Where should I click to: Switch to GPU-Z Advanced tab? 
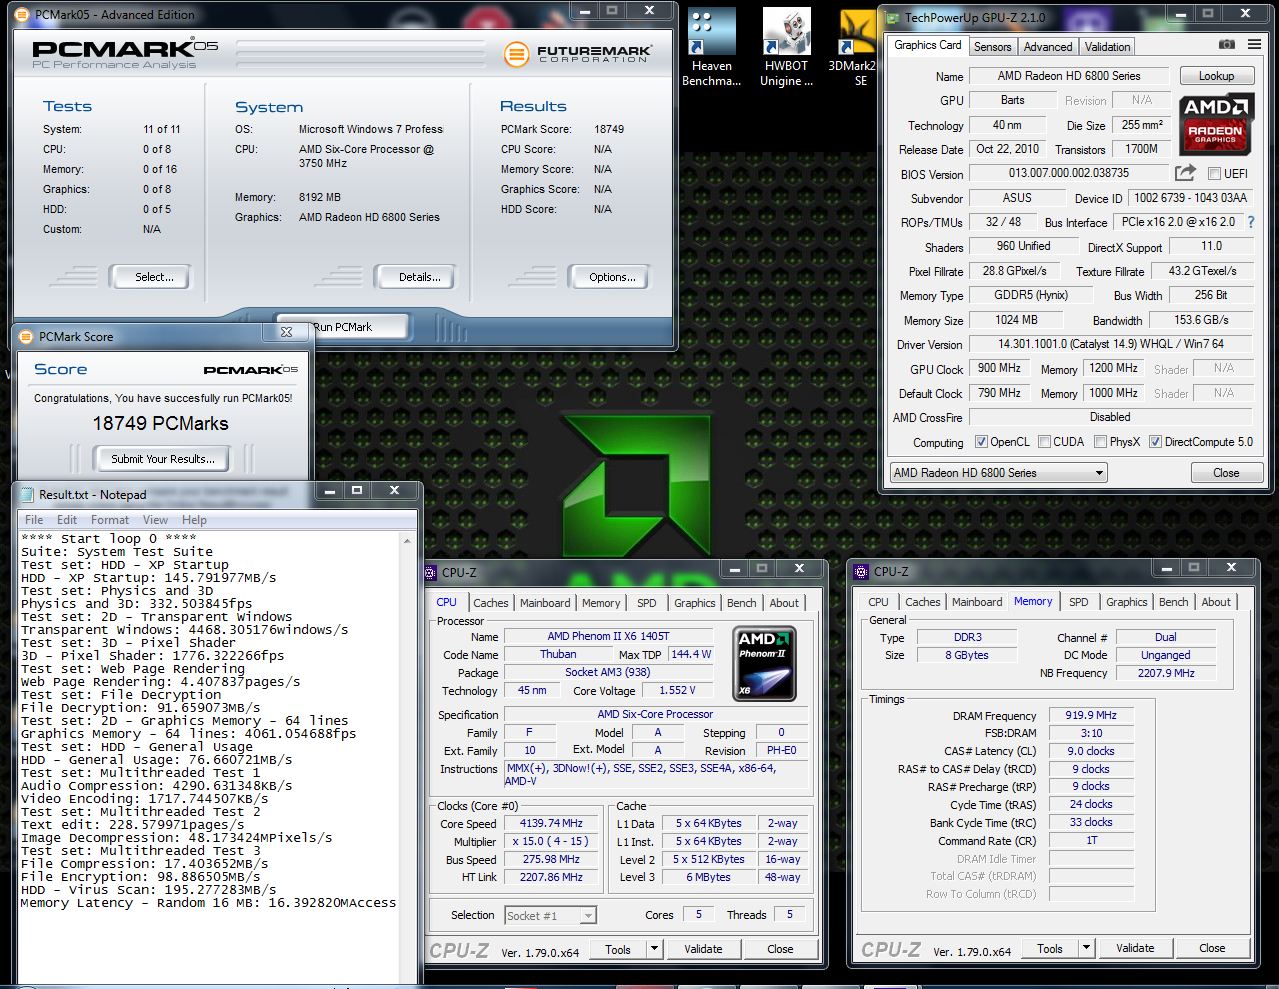tap(1047, 47)
